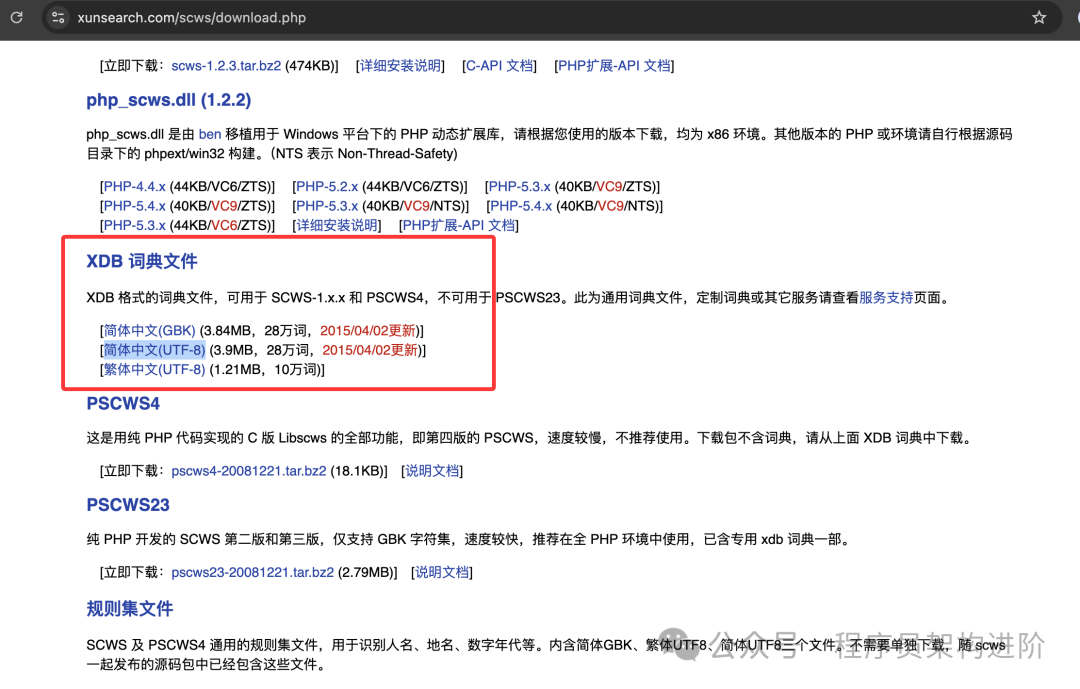
Task: Open the php_scws.dll (1.2.2) heading link
Action: (169, 100)
